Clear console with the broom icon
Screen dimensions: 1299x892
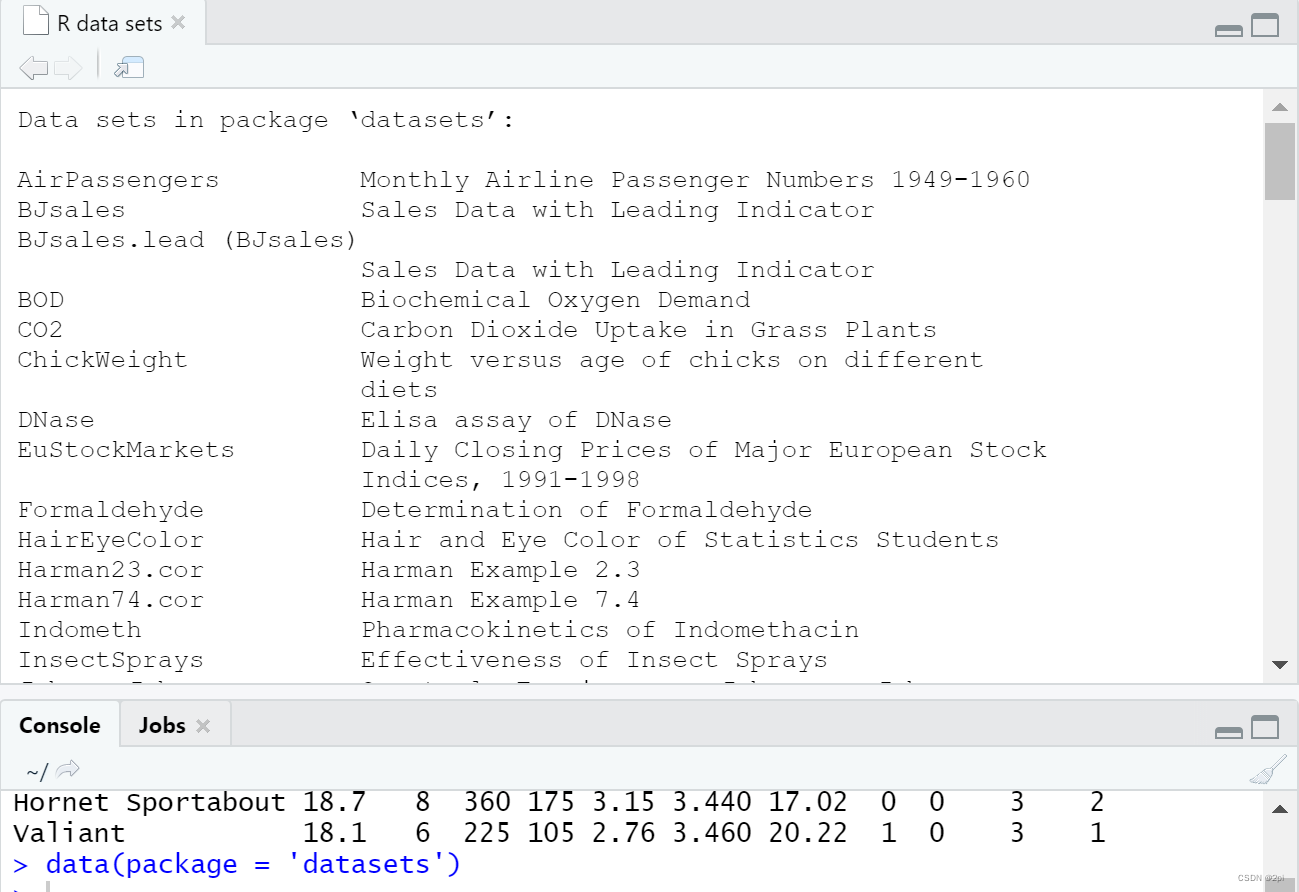tap(1268, 770)
